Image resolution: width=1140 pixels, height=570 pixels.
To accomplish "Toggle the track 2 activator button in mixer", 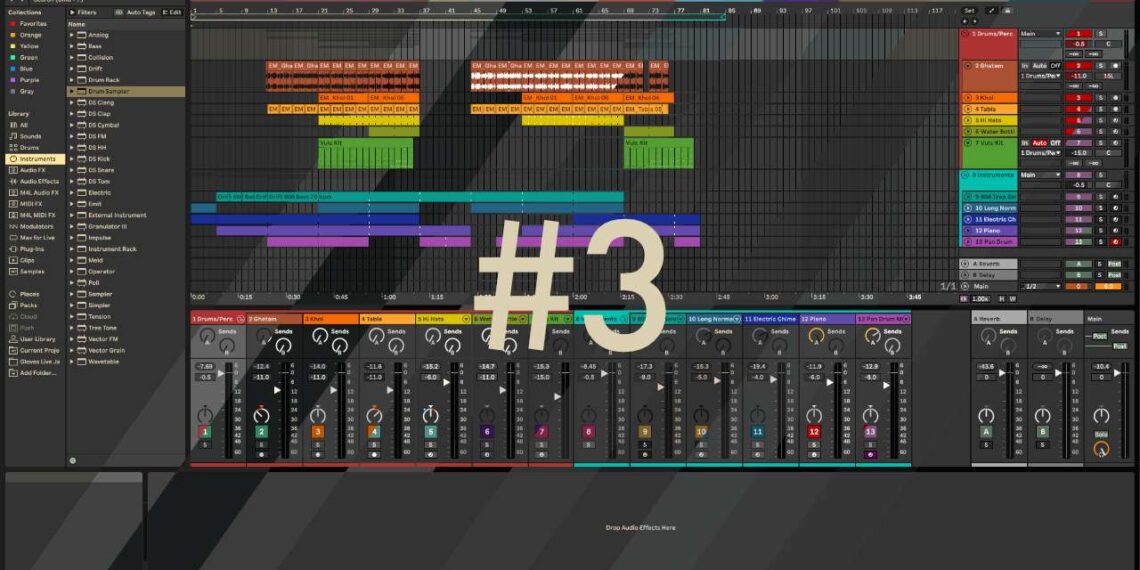I will click(261, 432).
